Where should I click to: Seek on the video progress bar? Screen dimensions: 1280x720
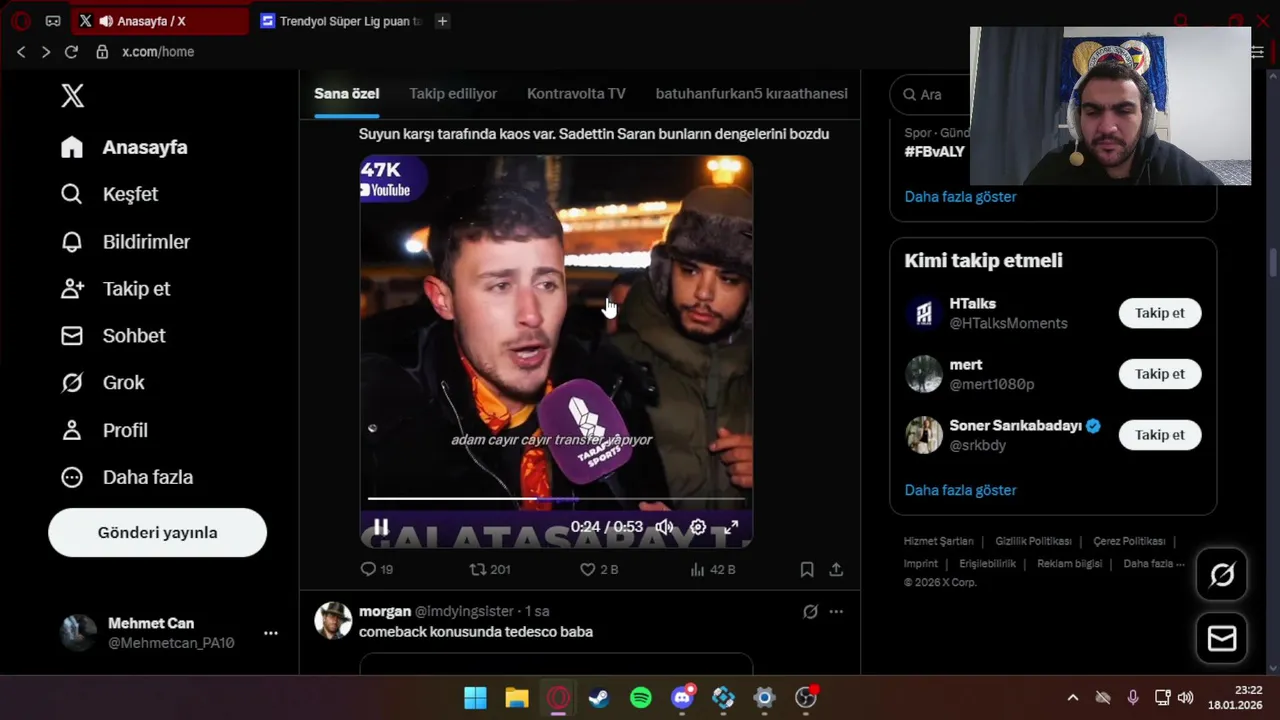pyautogui.click(x=556, y=498)
